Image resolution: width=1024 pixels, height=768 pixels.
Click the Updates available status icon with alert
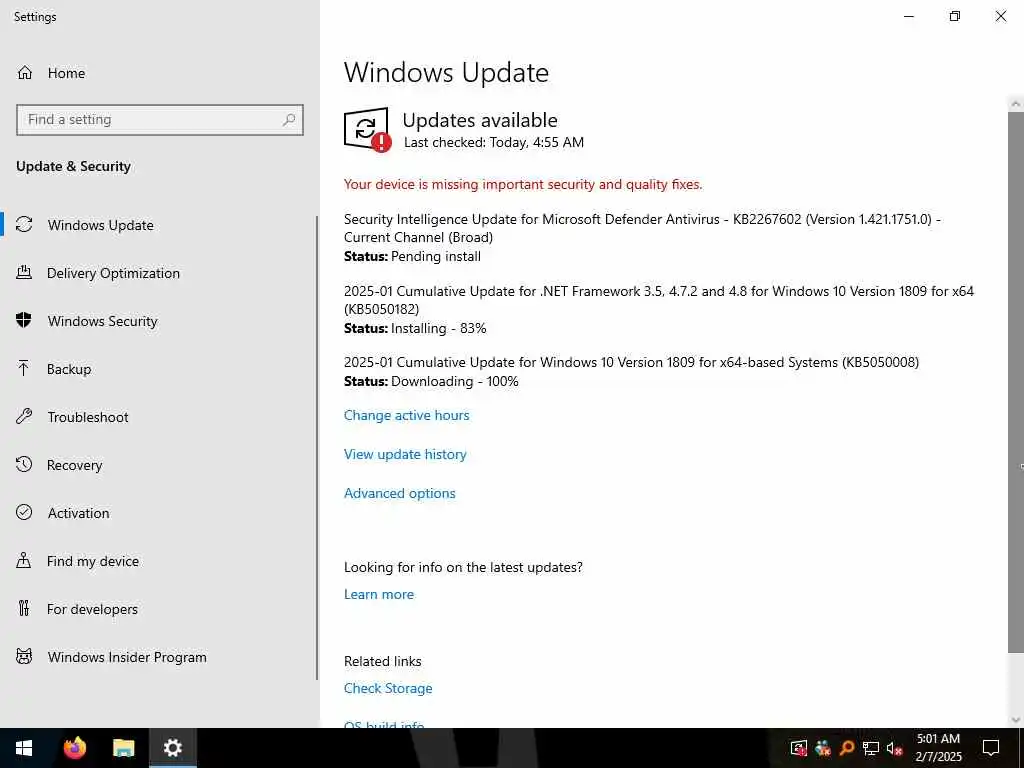click(367, 129)
